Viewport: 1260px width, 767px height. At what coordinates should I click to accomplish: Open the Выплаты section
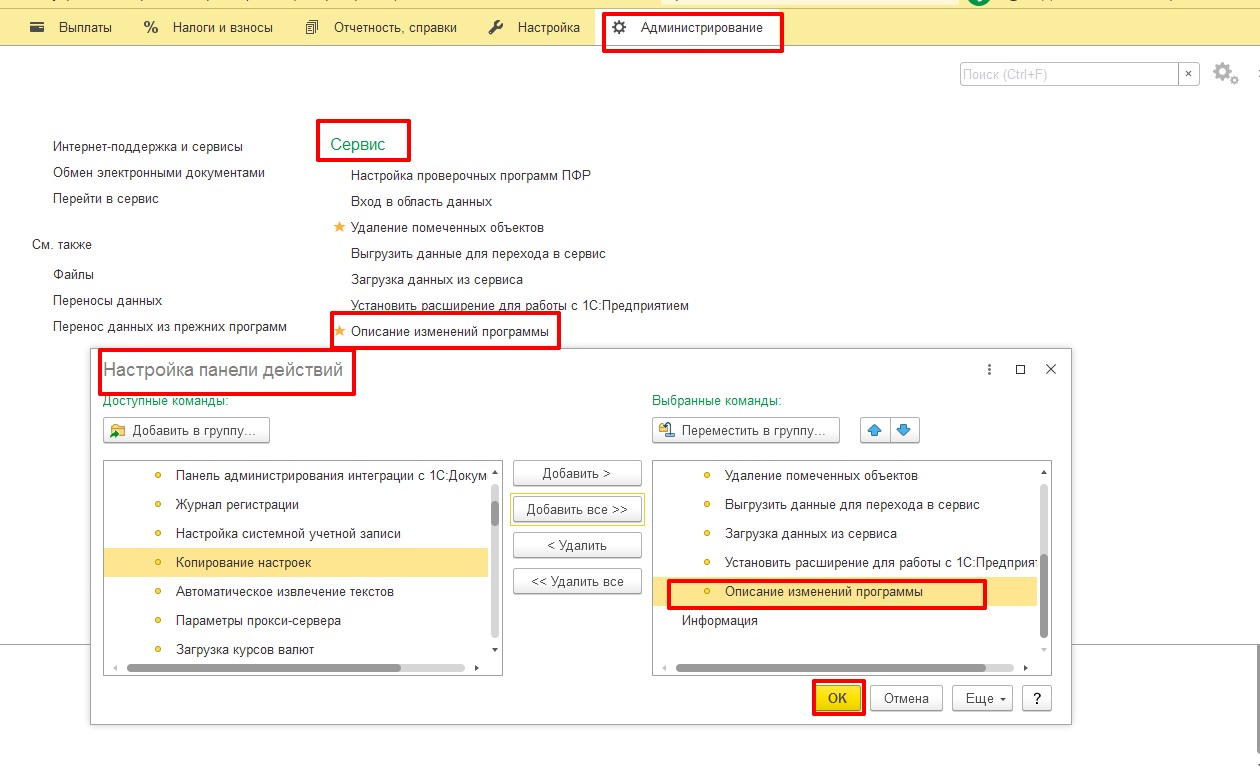click(x=72, y=28)
